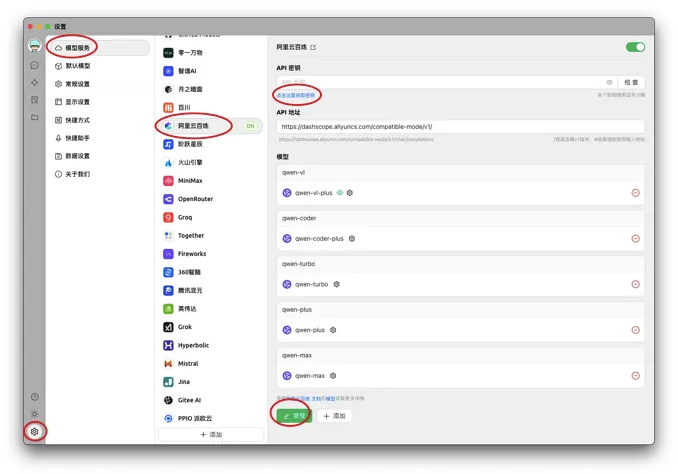Open the chat assistant sidebar icon
The height and width of the screenshot is (474, 678).
click(35, 65)
